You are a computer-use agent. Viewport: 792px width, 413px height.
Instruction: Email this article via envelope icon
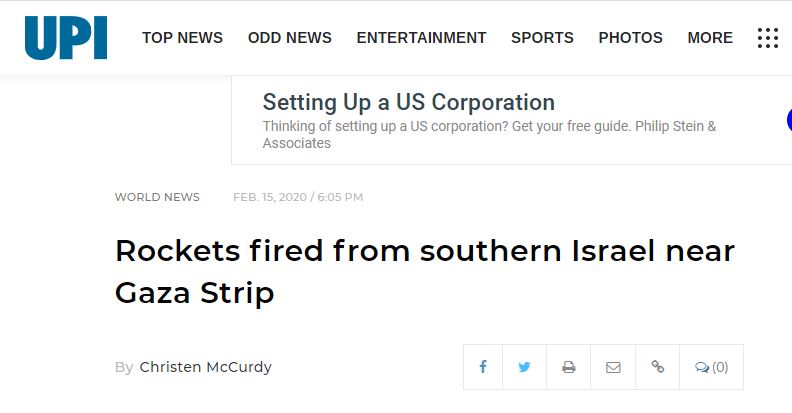coord(613,367)
